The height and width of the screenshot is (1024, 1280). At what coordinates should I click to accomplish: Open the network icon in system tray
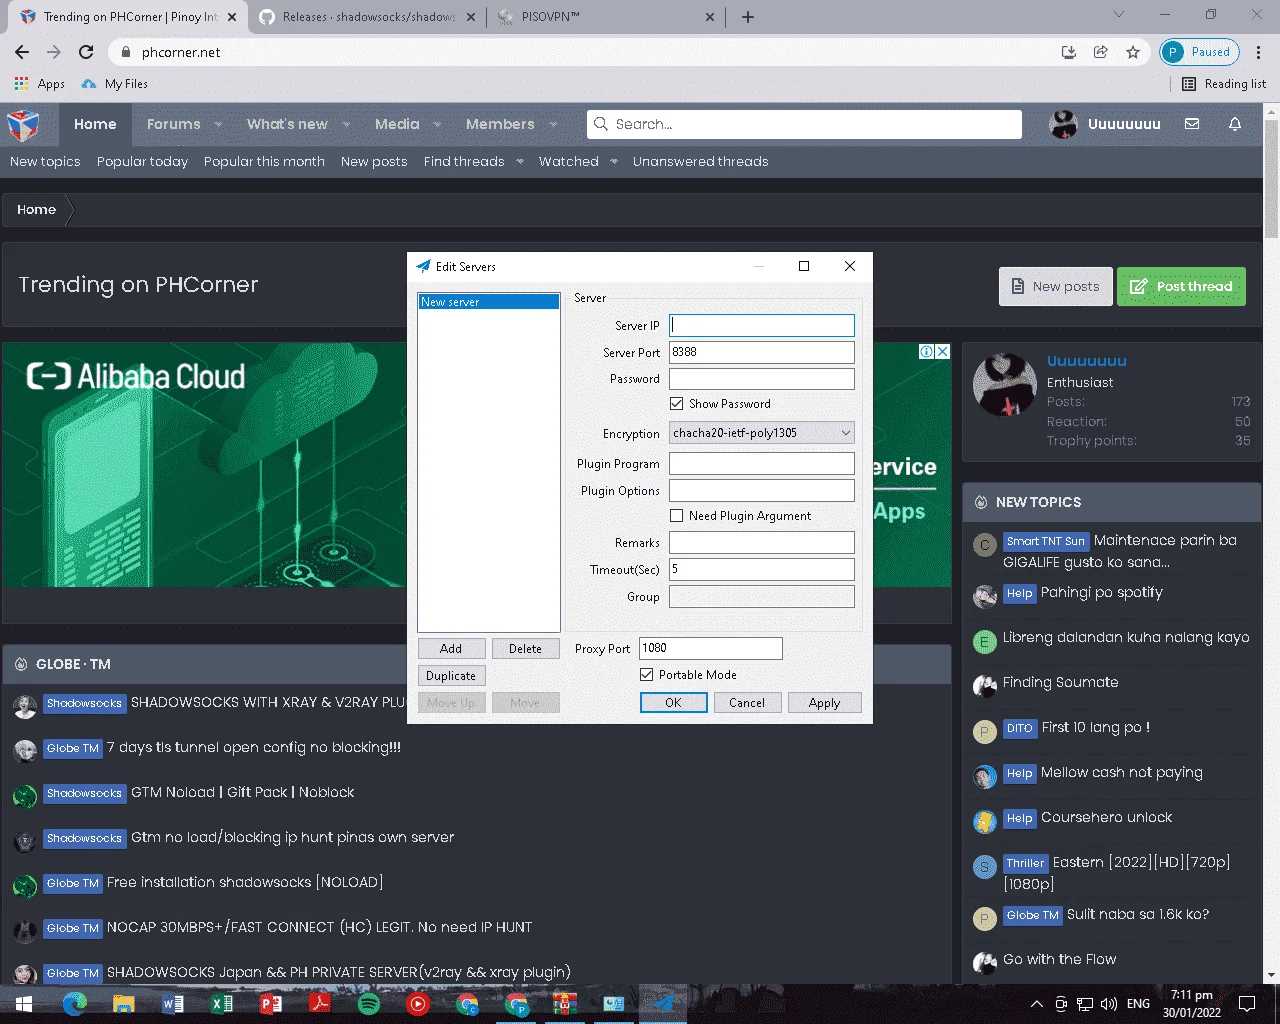pos(1085,1003)
